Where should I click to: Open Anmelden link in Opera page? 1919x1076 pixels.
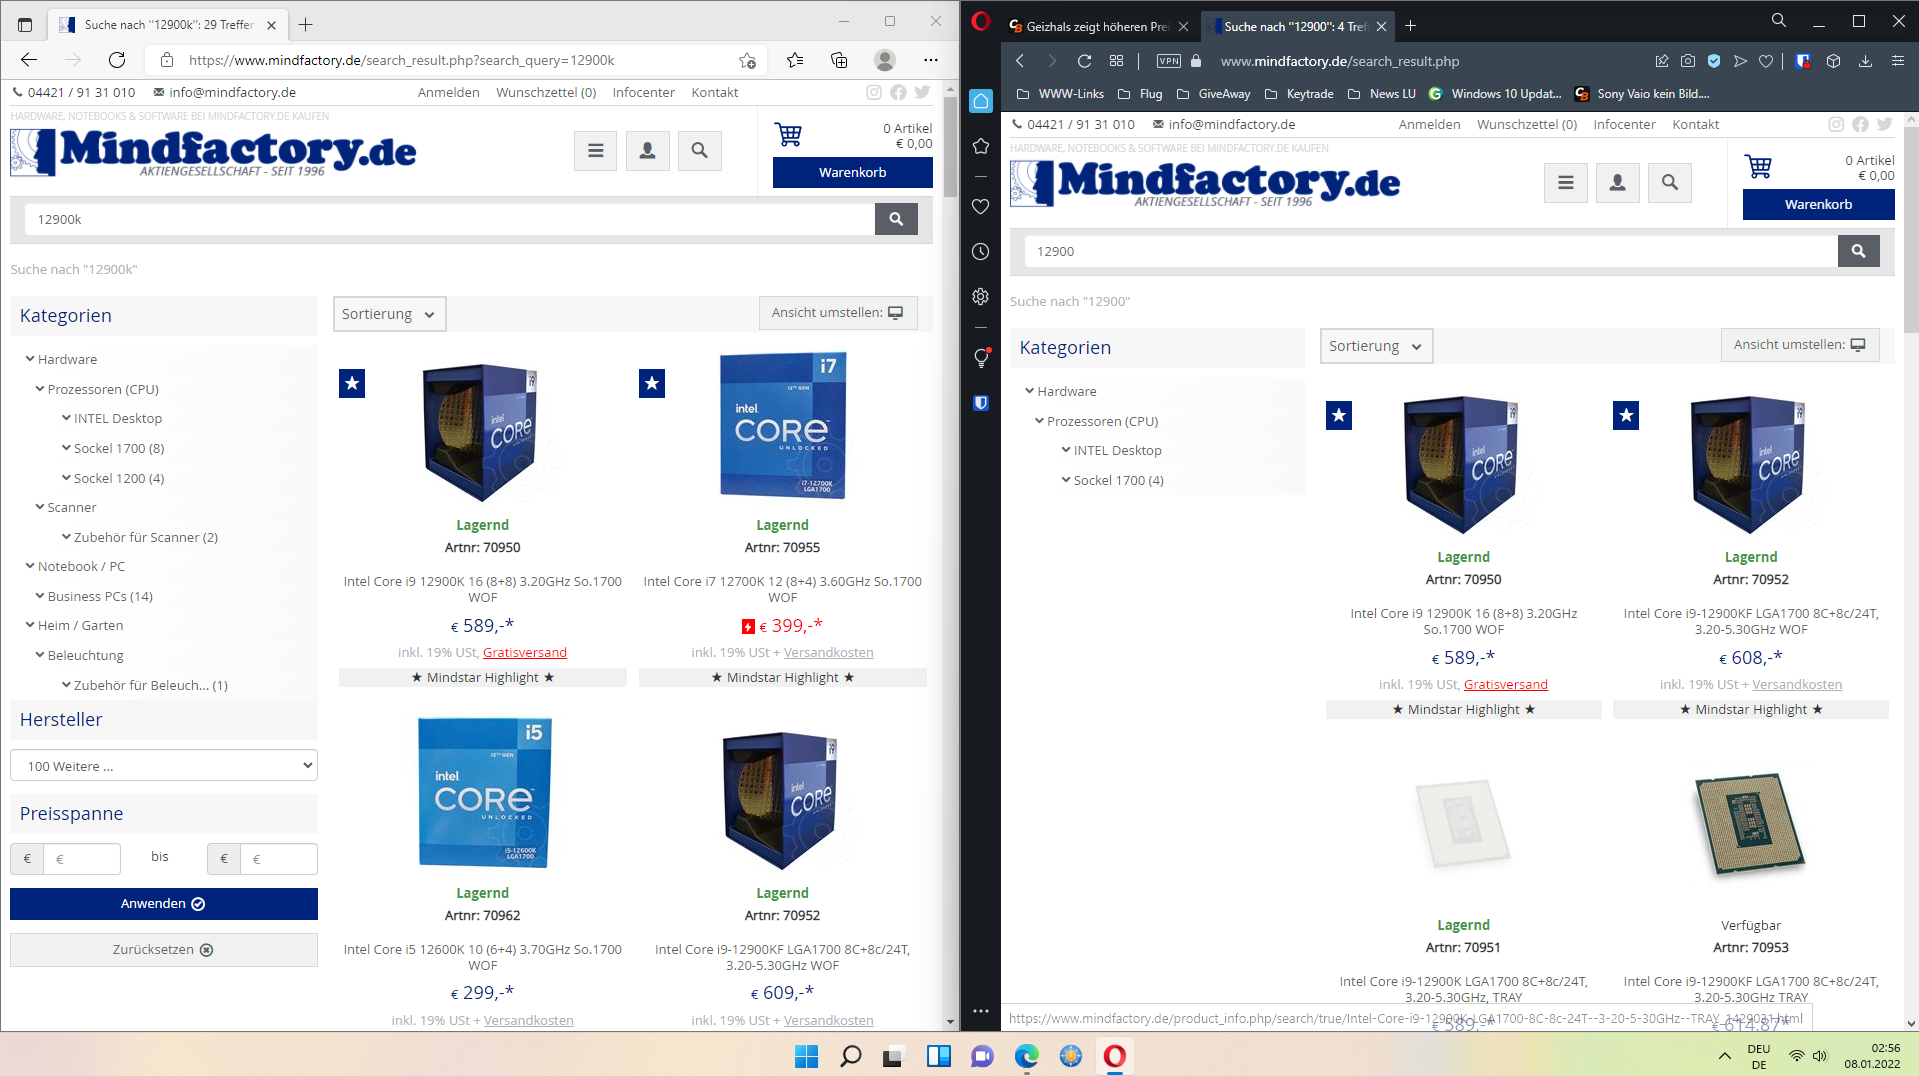(x=1428, y=124)
